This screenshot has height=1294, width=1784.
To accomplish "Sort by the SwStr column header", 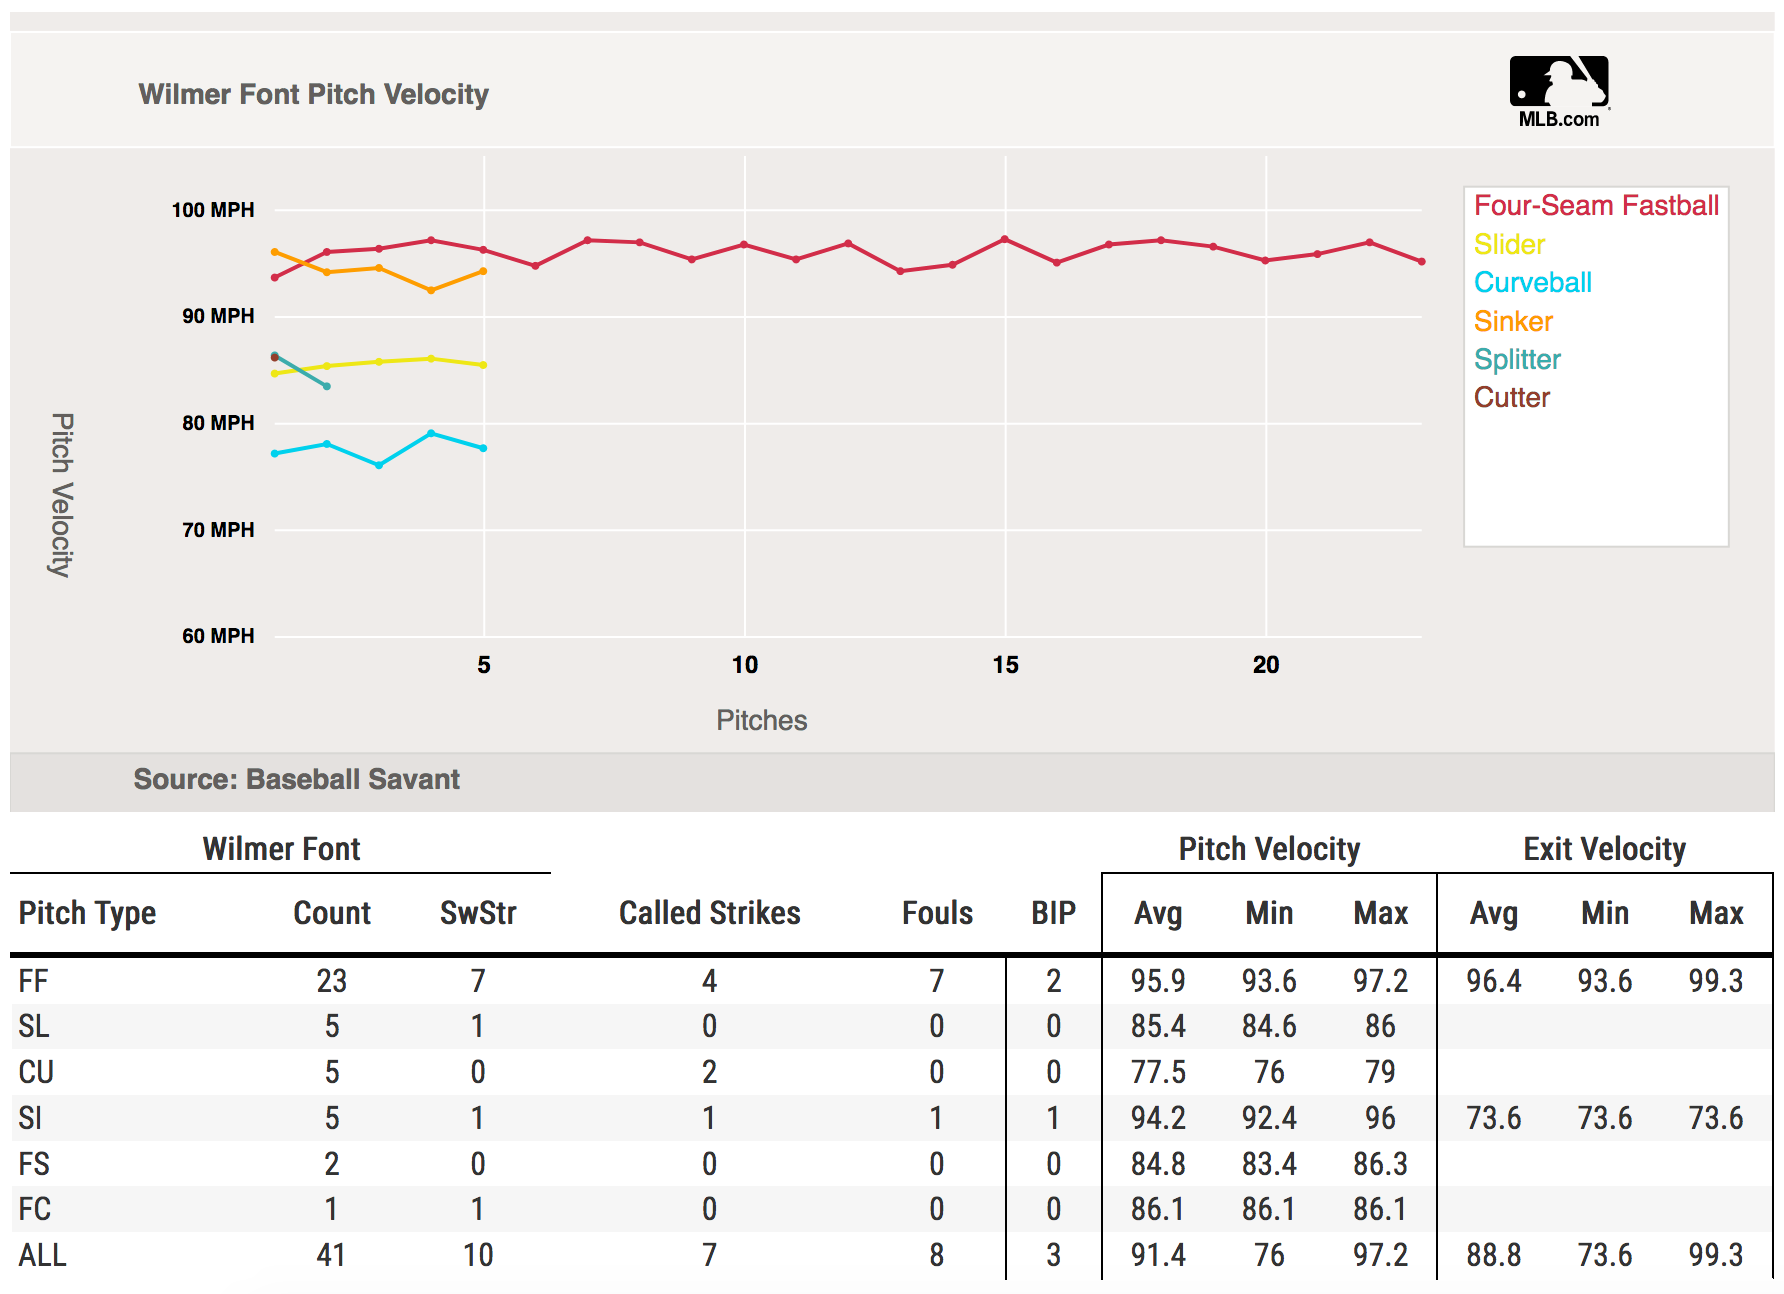I will (478, 913).
